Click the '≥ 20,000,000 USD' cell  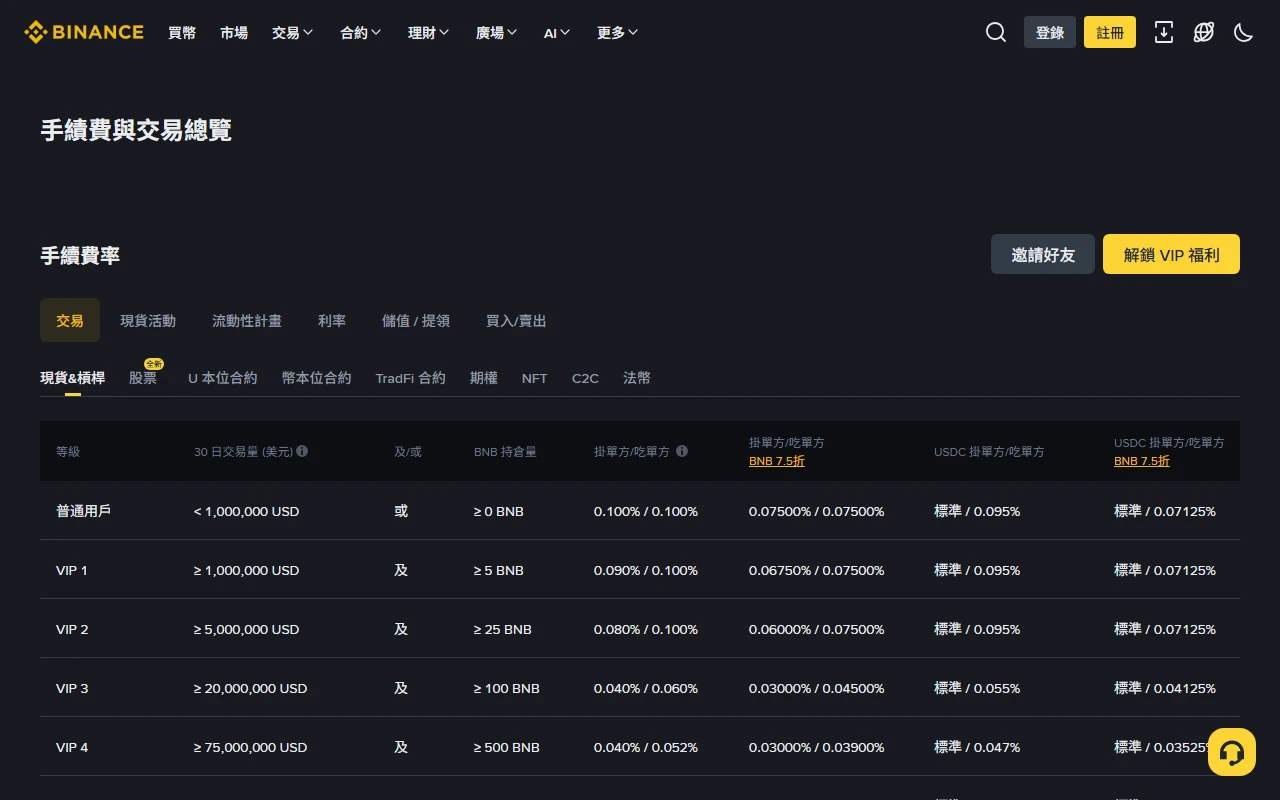pyautogui.click(x=251, y=688)
